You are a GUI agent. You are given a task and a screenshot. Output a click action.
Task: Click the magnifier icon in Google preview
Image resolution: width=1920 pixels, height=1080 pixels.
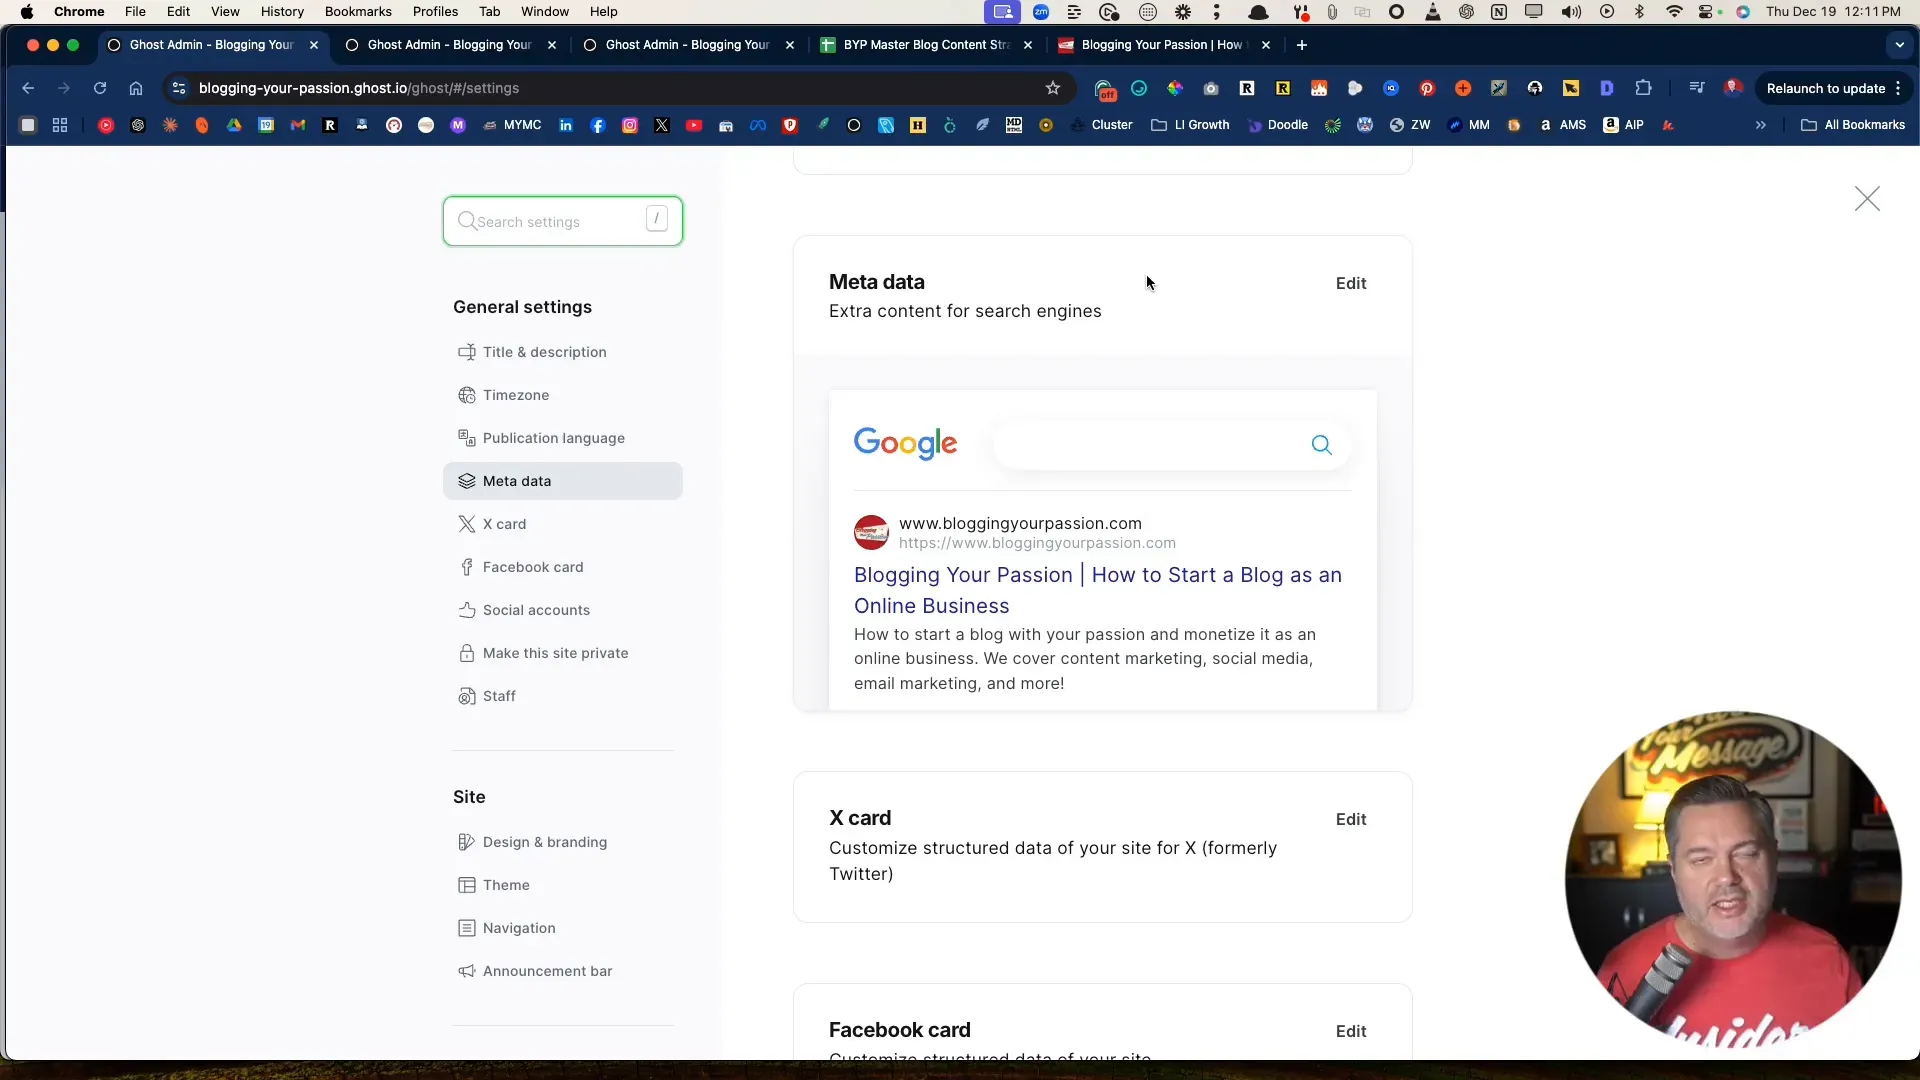1321,445
